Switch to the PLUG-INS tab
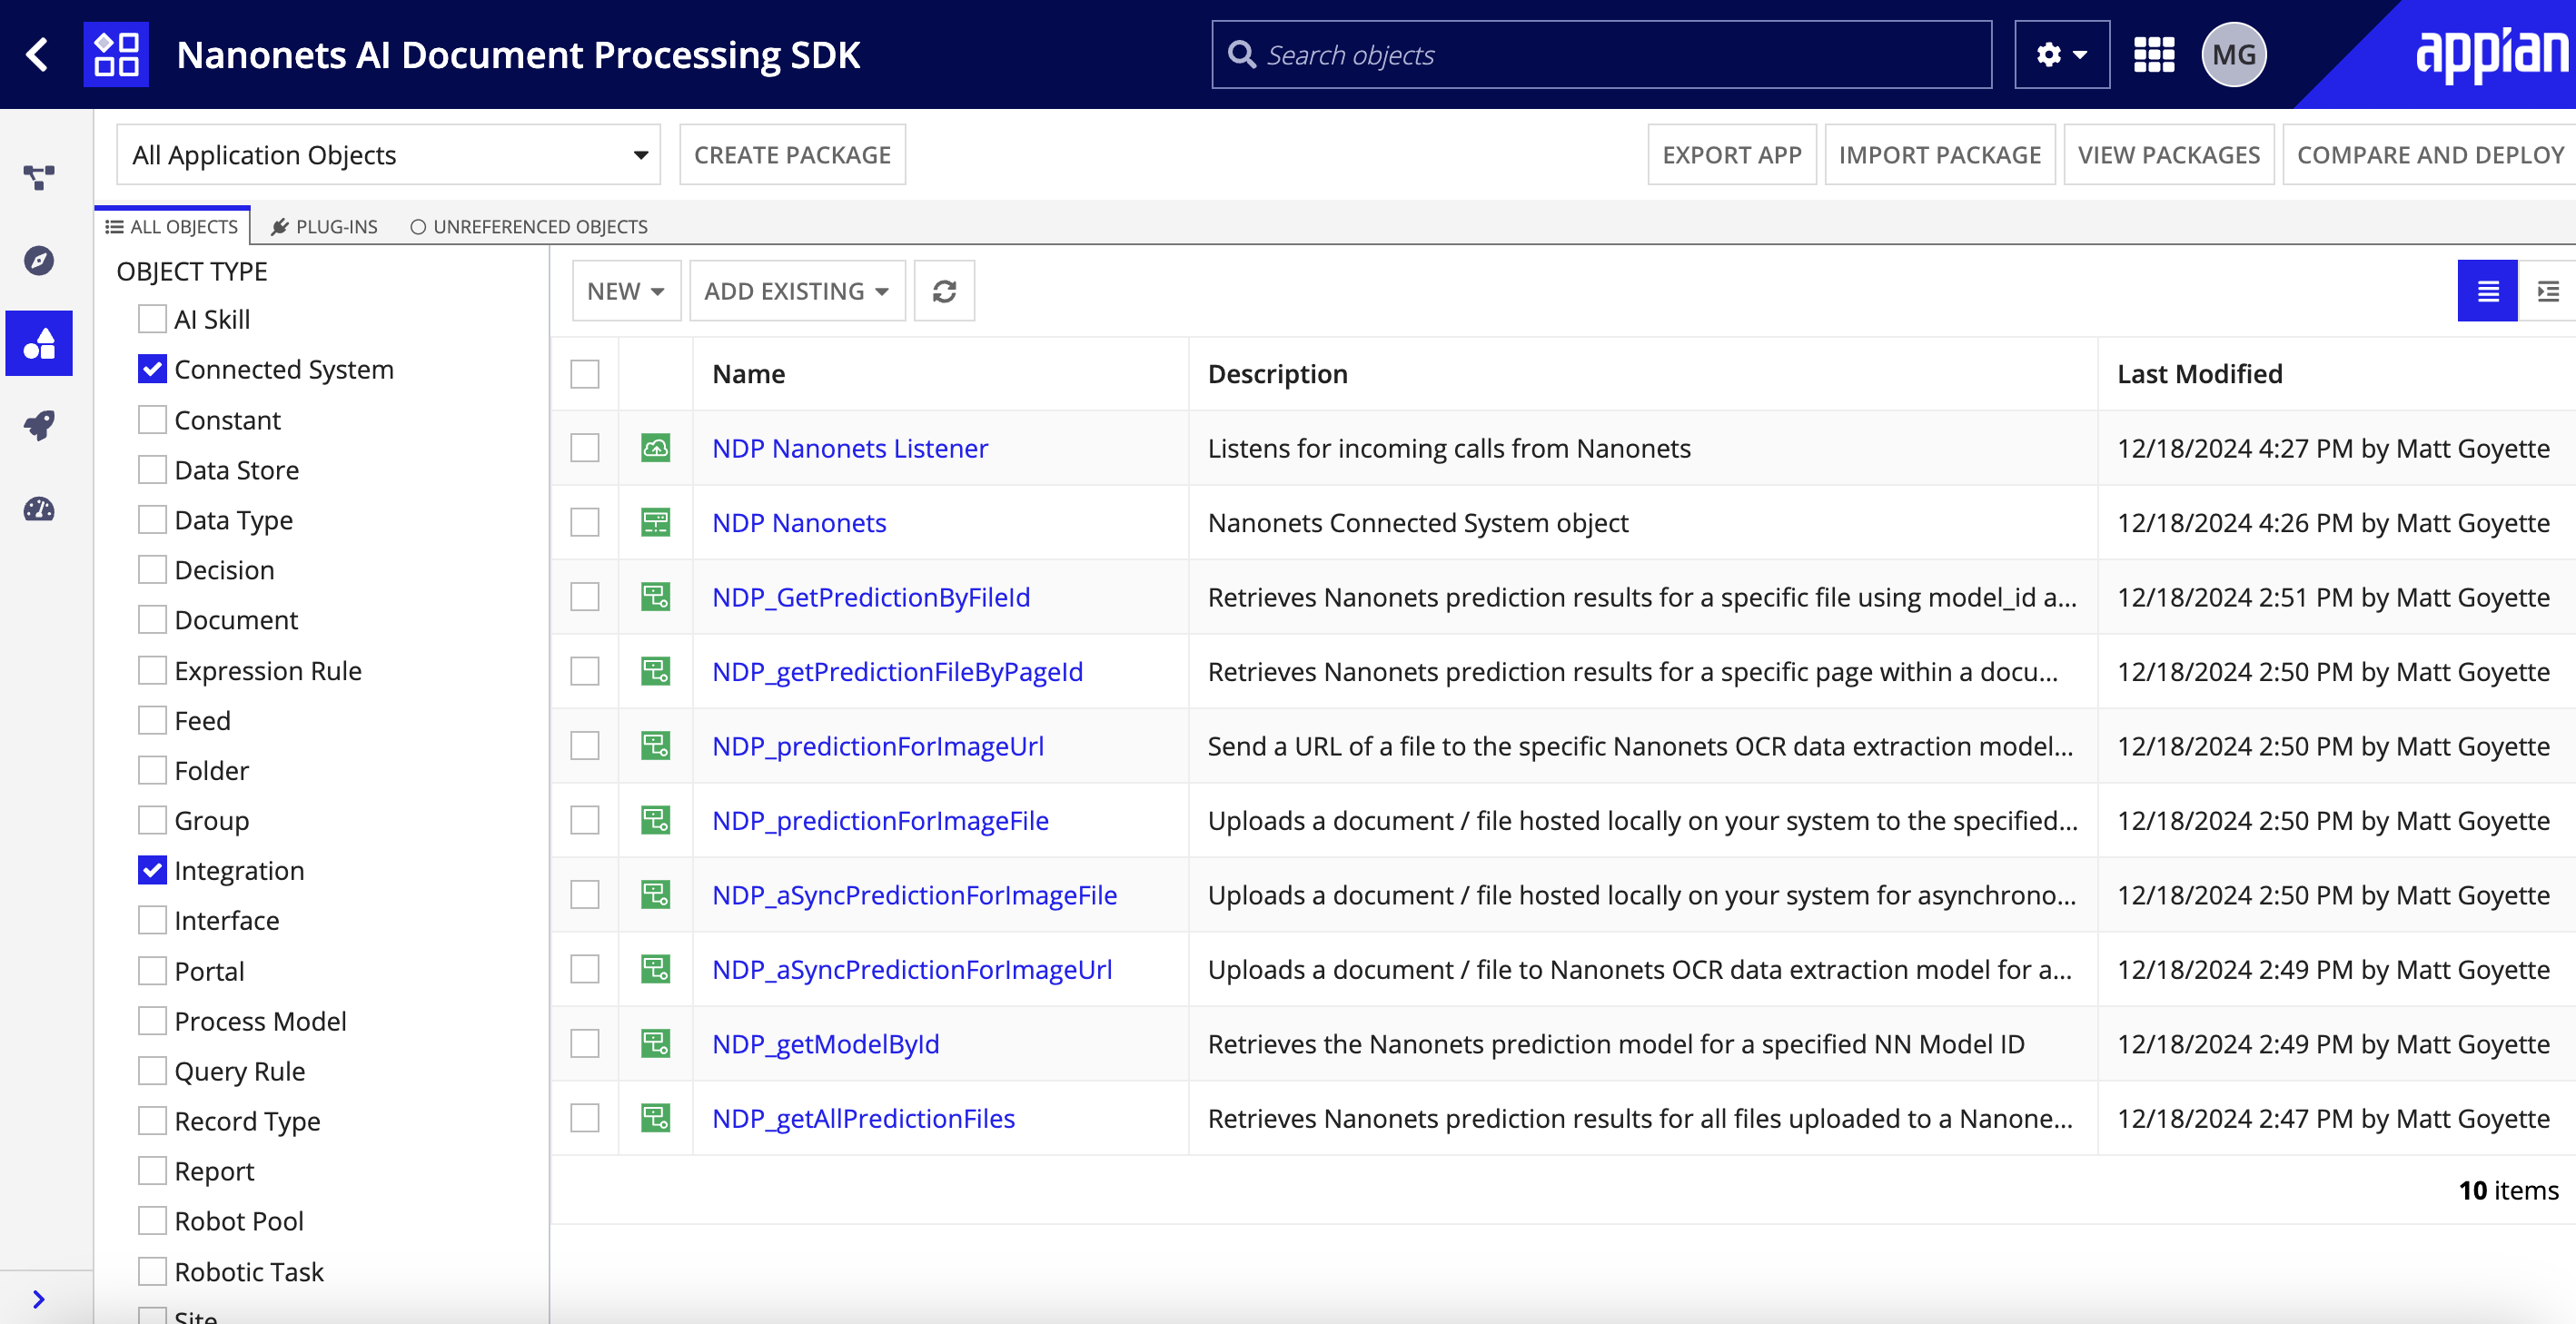The width and height of the screenshot is (2576, 1324). point(325,227)
